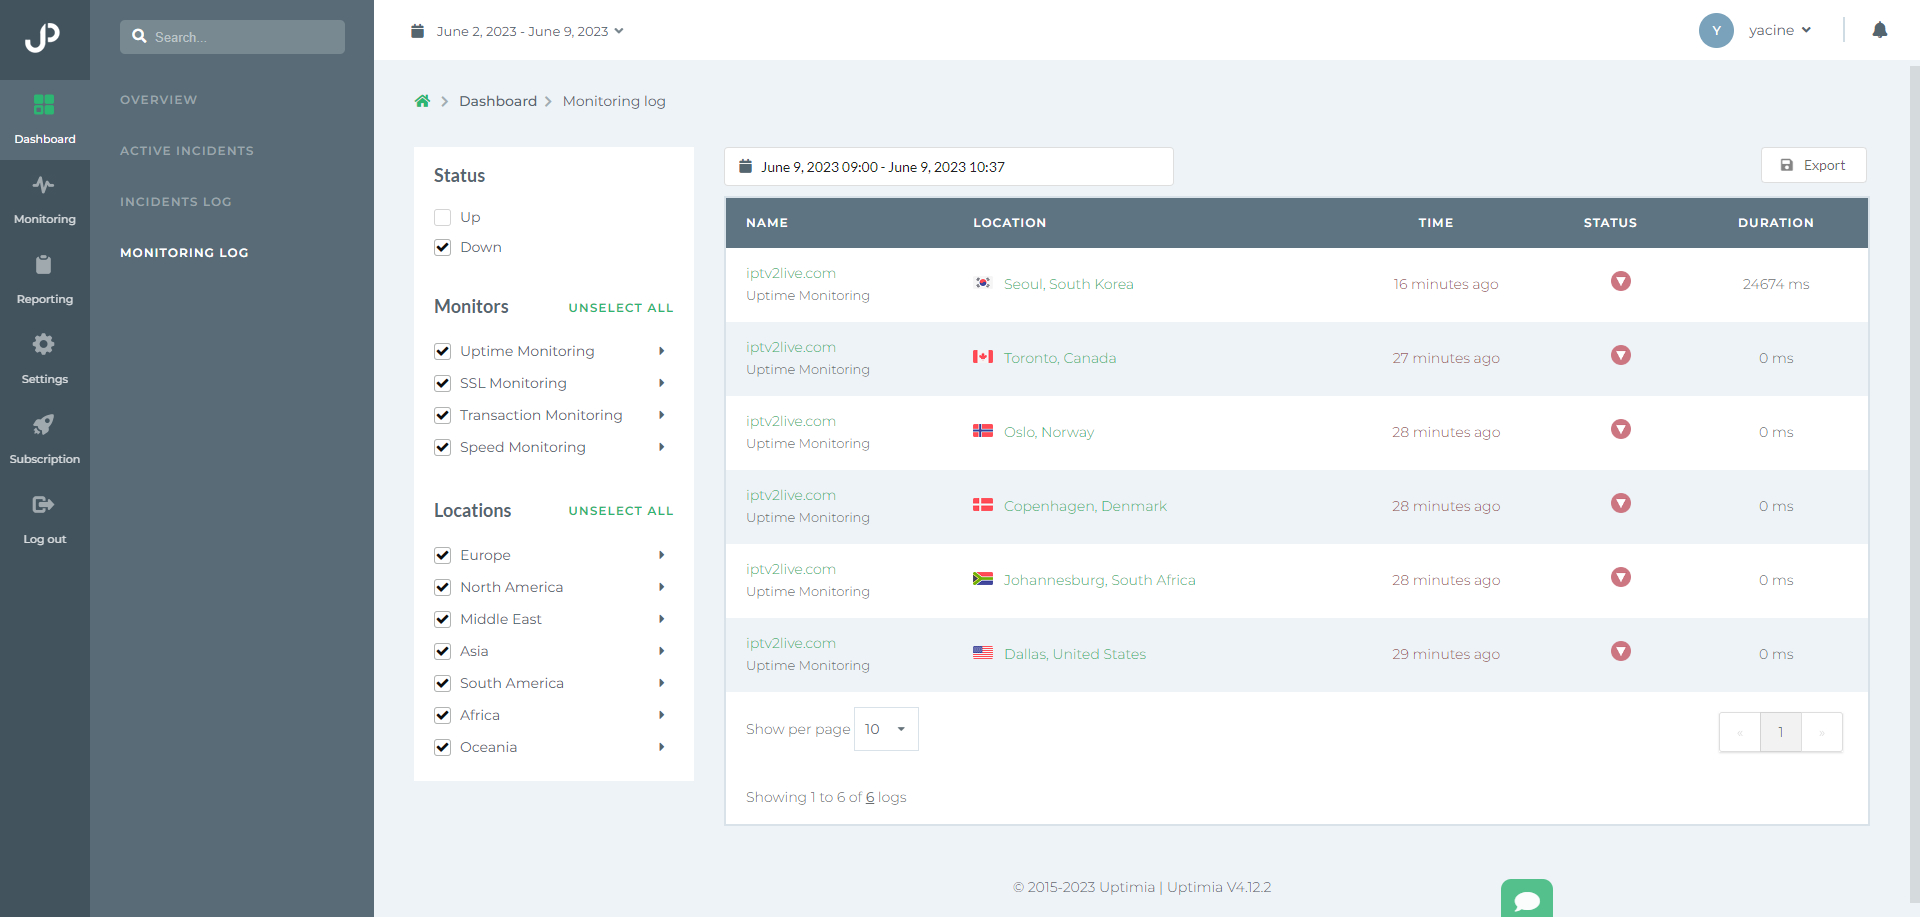This screenshot has width=1920, height=917.
Task: Open the Seoul, South Korea location link
Action: click(1069, 284)
